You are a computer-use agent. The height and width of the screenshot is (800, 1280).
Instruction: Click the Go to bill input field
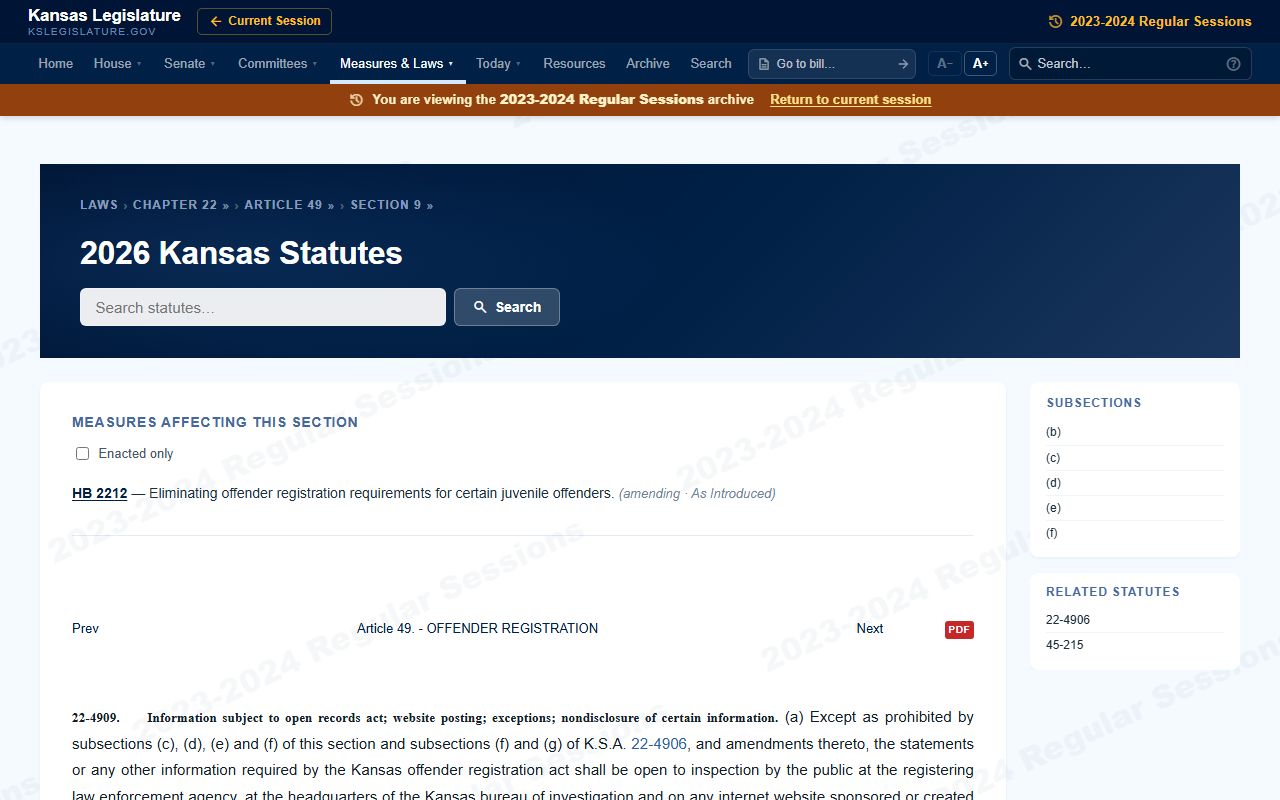[832, 64]
